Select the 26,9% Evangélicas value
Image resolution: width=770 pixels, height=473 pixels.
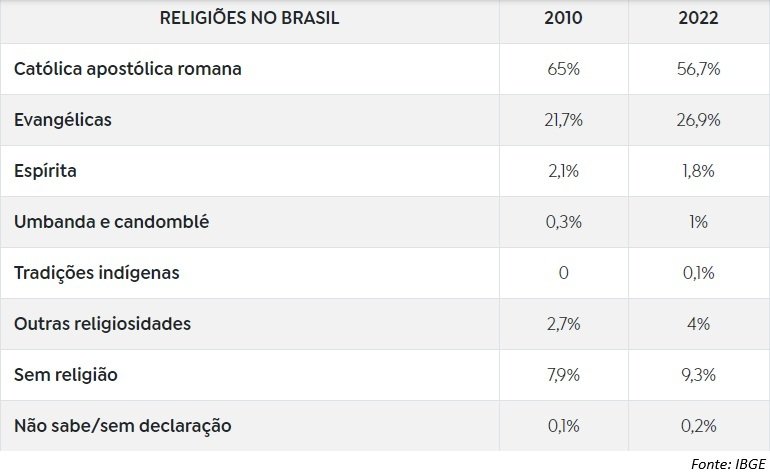point(698,120)
